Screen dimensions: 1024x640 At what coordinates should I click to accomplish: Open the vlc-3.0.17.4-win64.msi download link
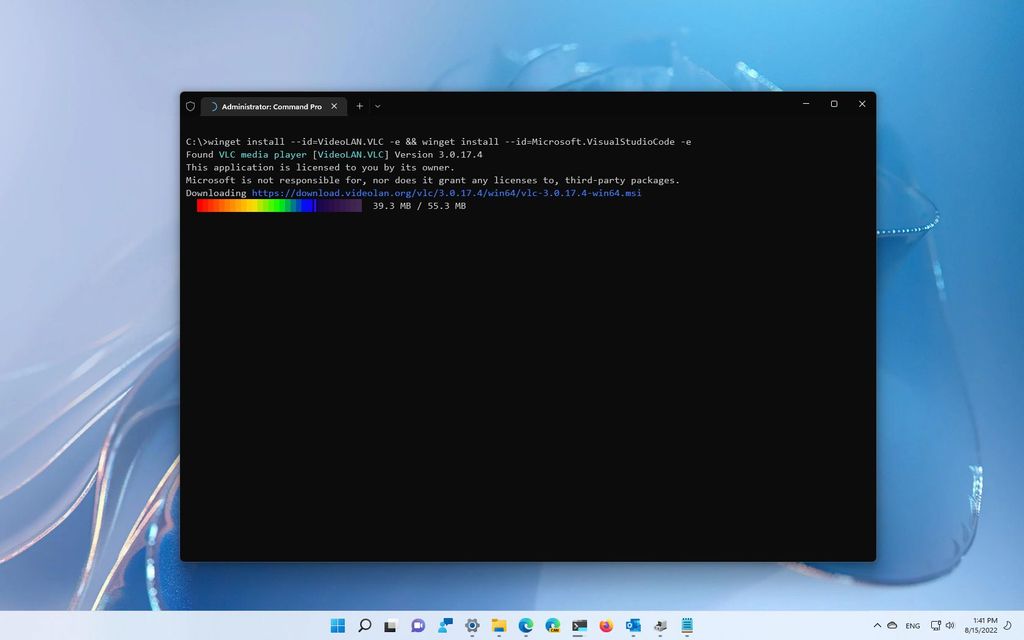click(446, 193)
